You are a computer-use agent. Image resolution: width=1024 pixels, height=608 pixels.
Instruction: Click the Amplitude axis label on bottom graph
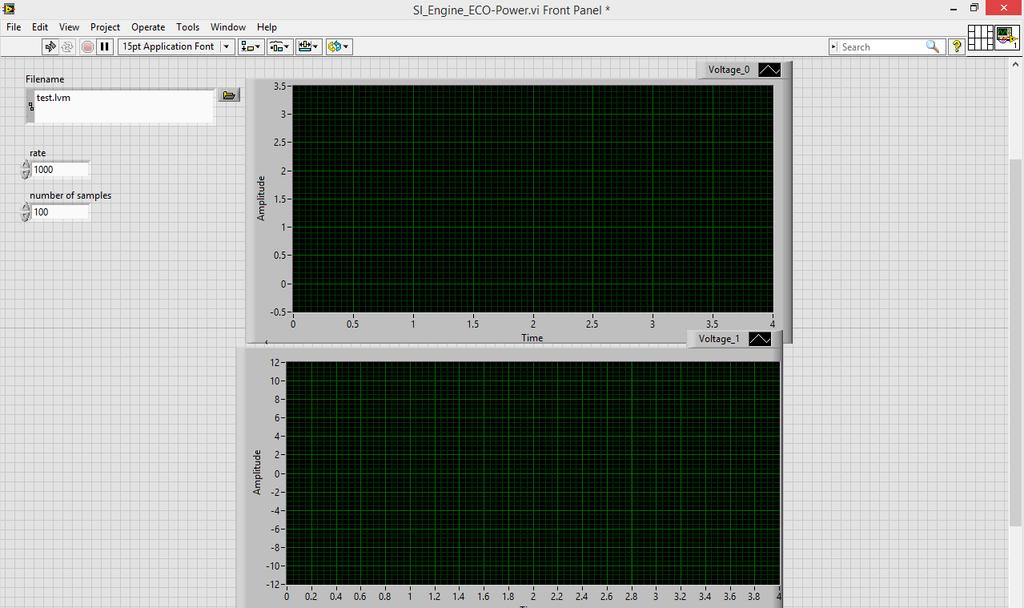tap(257, 472)
